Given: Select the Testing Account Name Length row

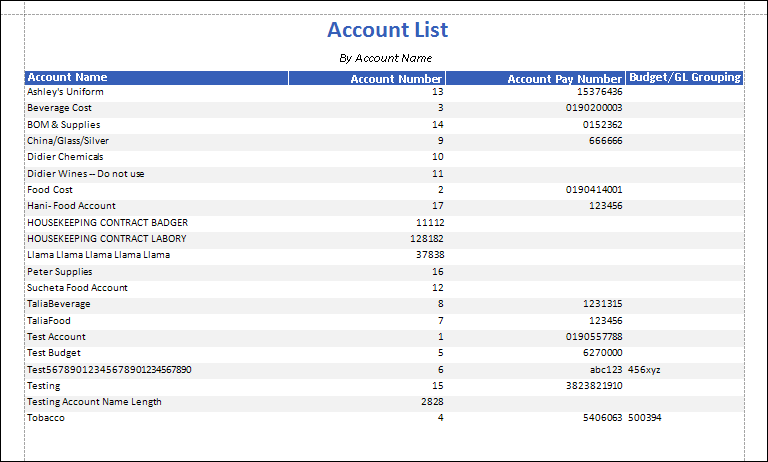Looking at the screenshot, I should pos(94,402).
